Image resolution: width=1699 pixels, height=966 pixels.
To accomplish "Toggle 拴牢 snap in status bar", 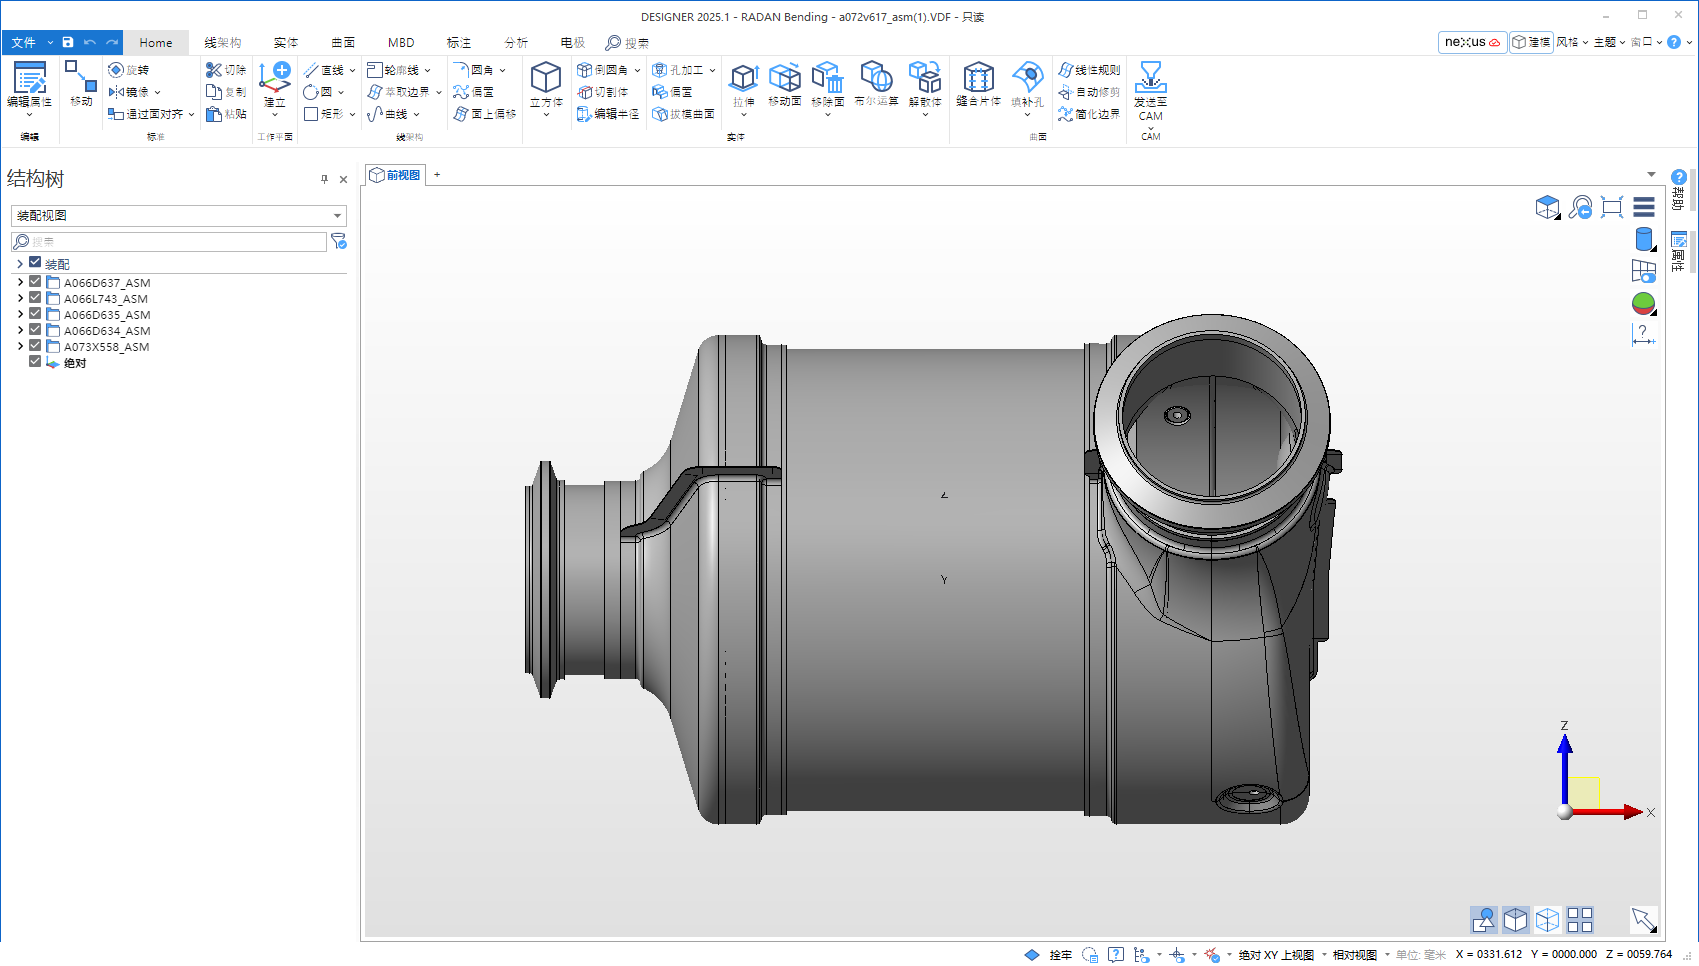I will point(1060,955).
